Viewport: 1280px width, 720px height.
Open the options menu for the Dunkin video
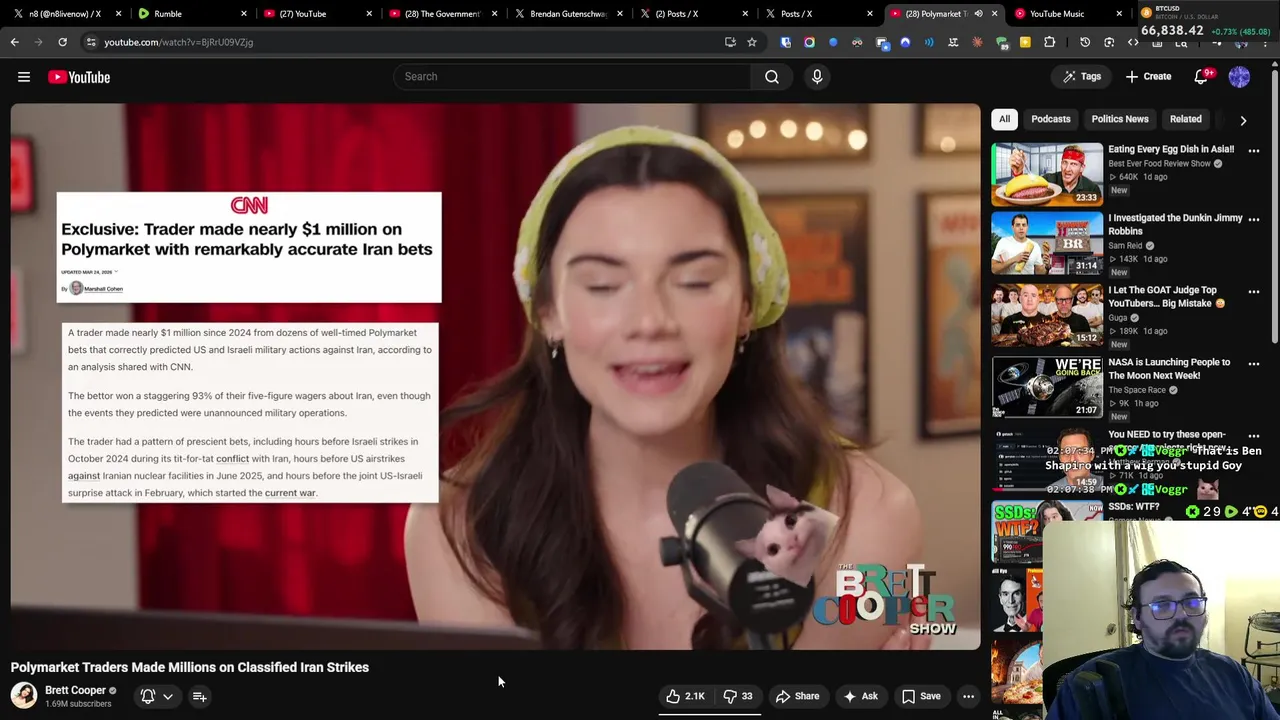tap(1253, 219)
